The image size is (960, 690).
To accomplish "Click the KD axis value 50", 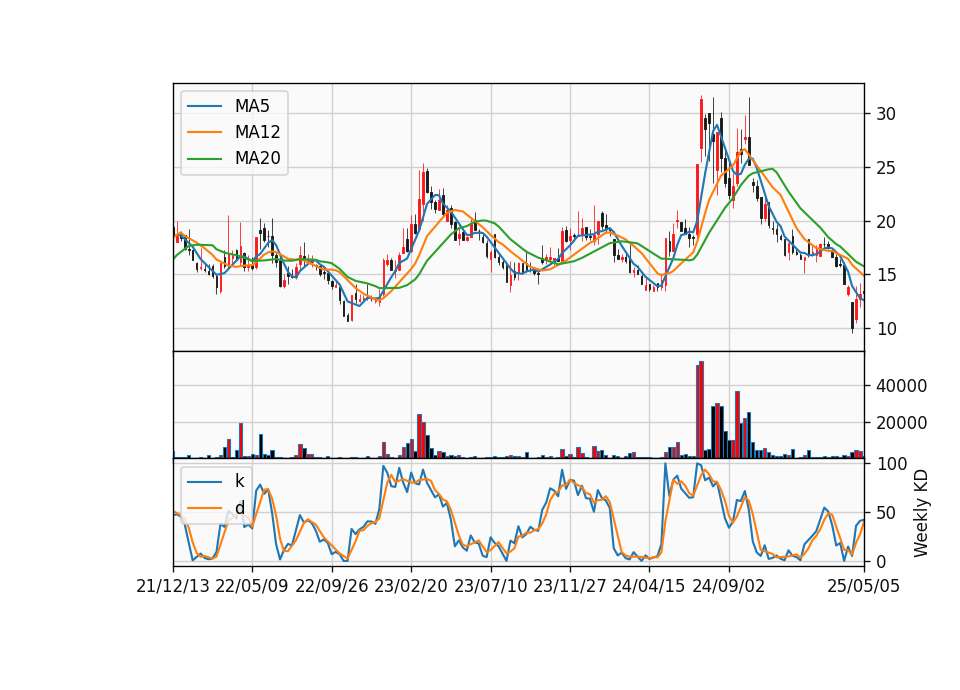I will click(x=886, y=512).
